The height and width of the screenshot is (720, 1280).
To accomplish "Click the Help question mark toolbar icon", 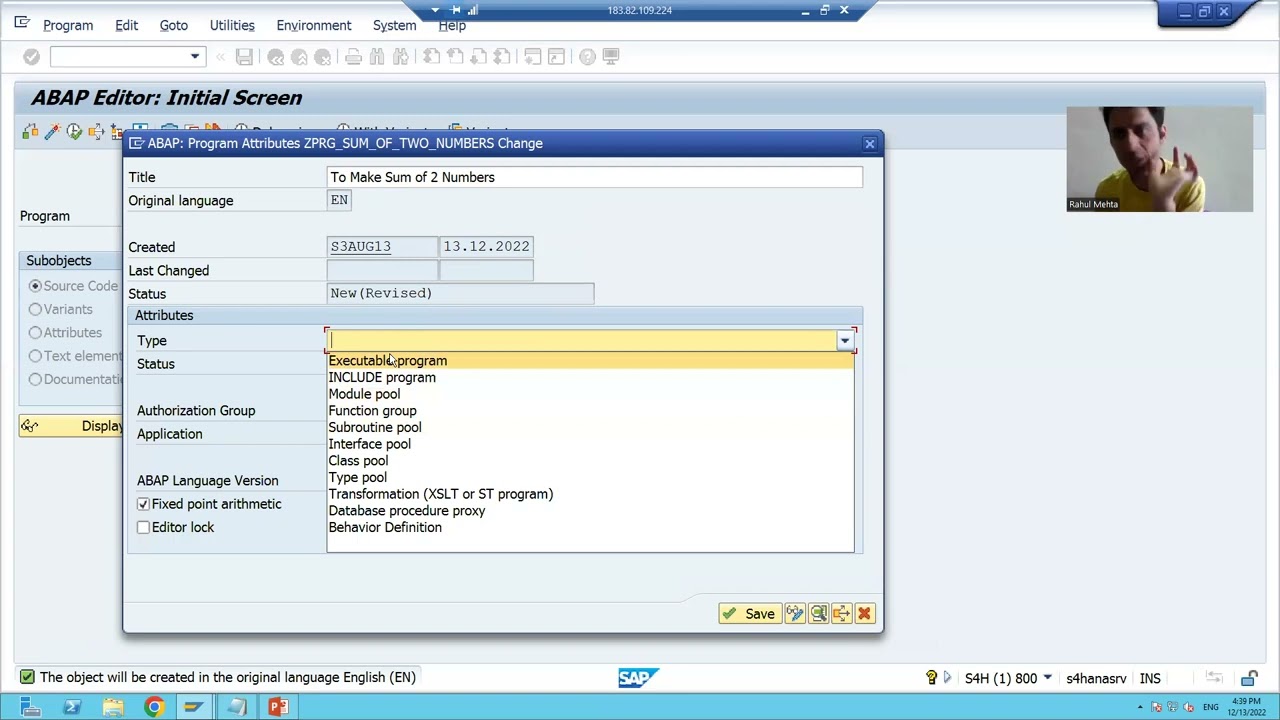I will (x=587, y=57).
